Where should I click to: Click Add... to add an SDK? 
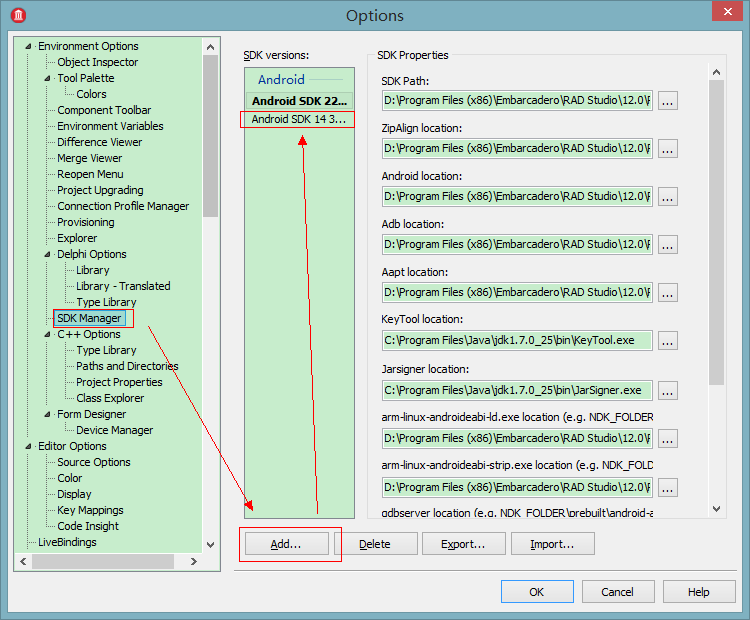286,544
